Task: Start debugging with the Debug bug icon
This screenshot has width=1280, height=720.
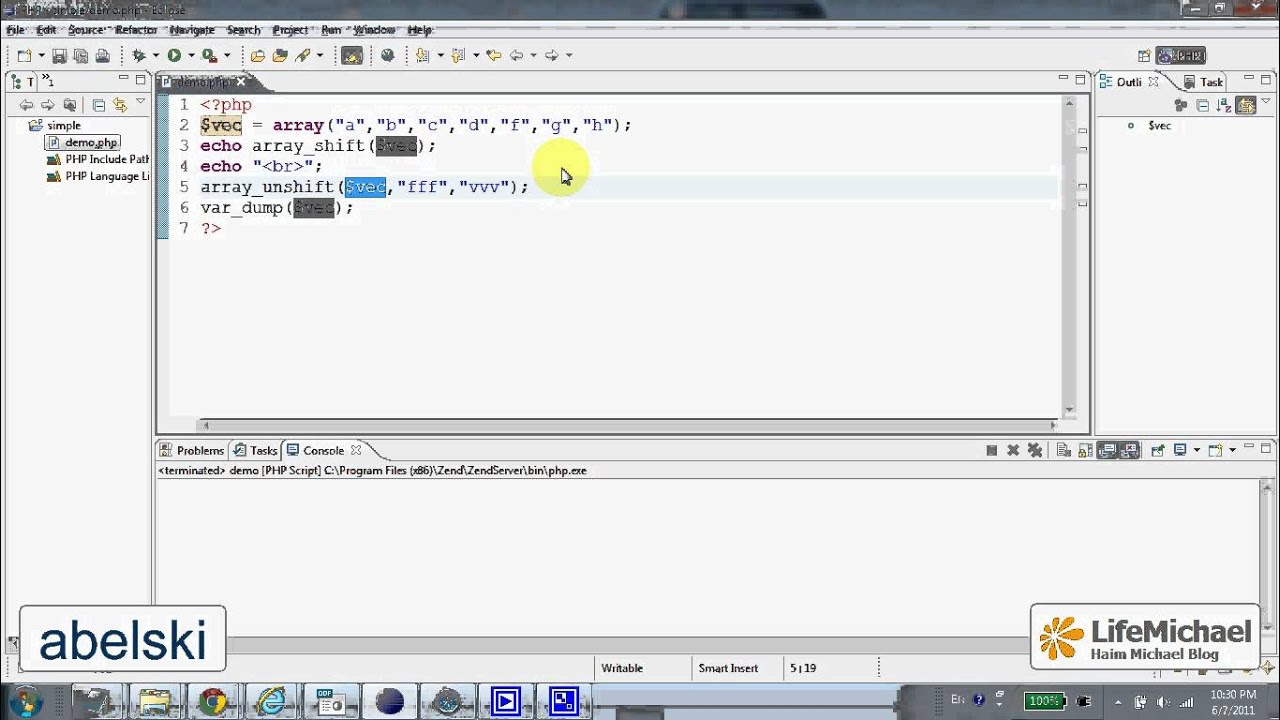Action: pos(138,56)
